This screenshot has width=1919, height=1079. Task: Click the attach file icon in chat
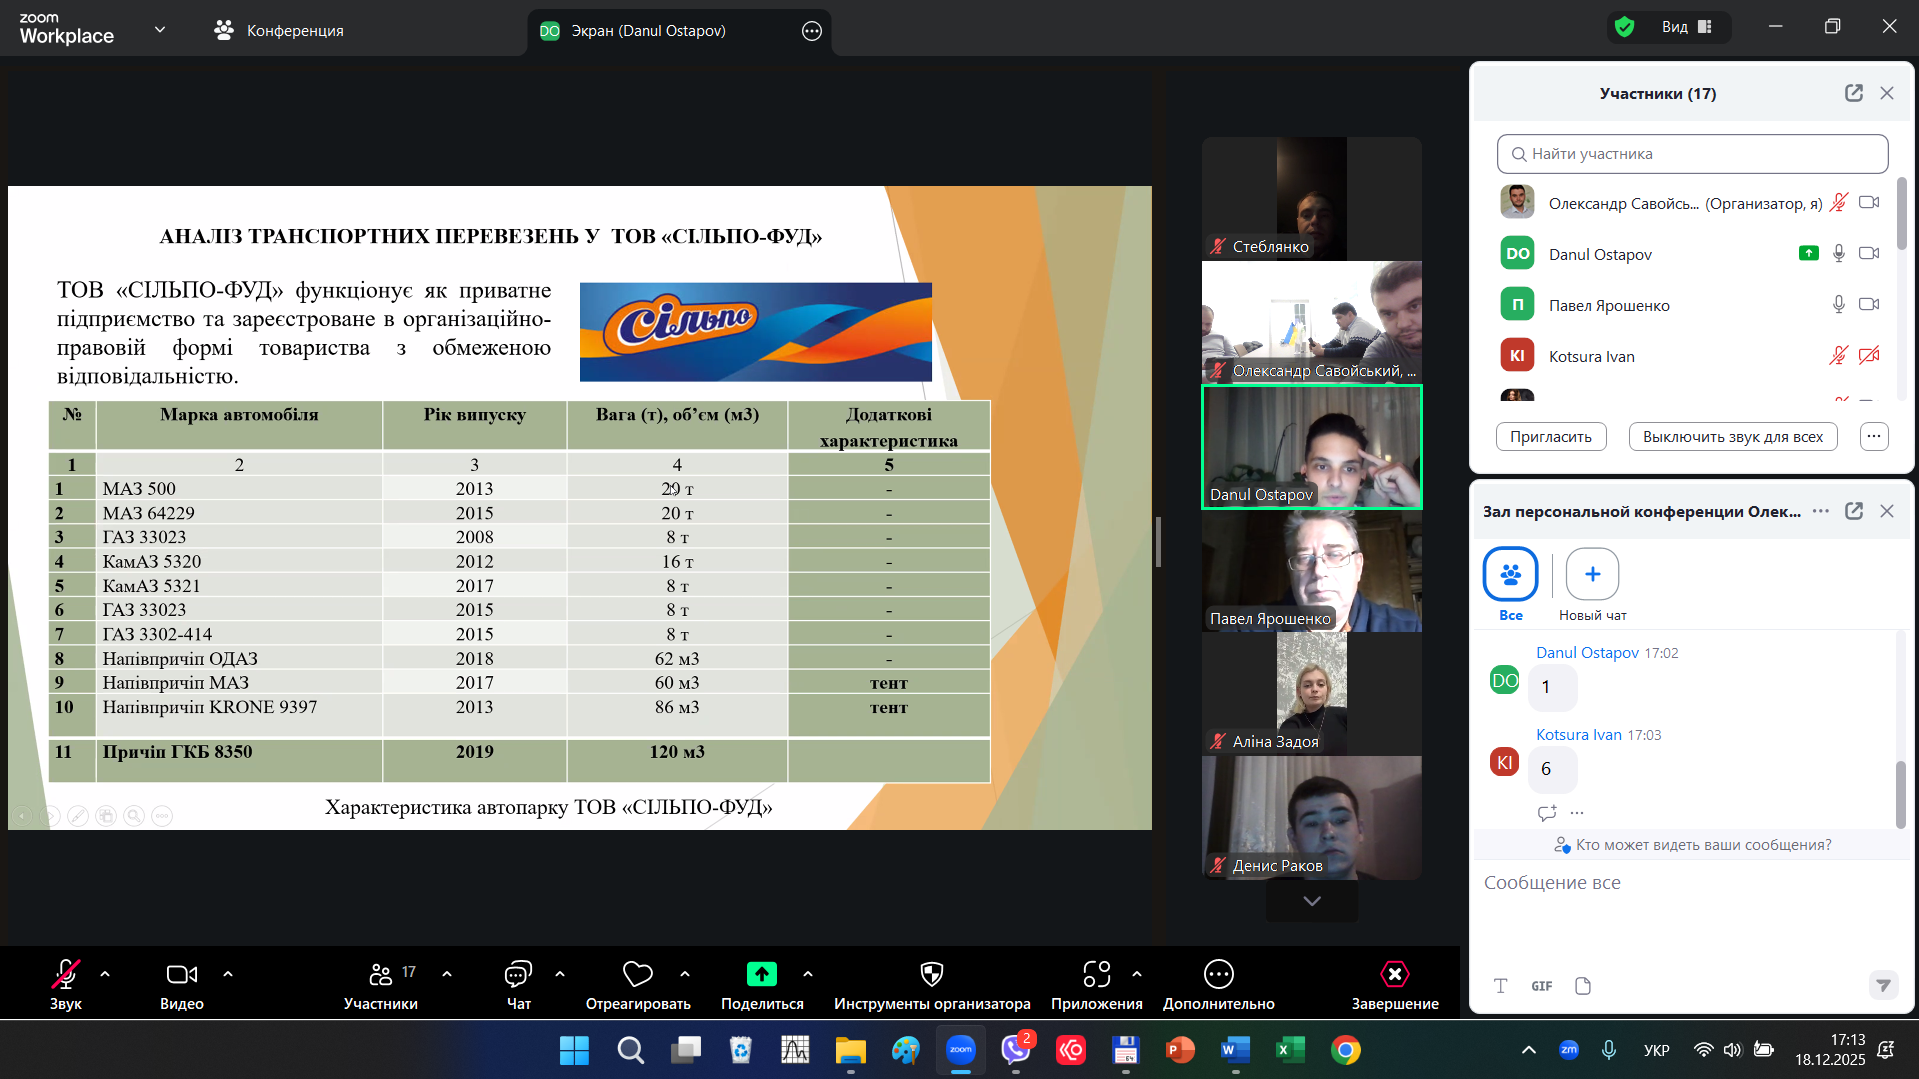coord(1582,986)
